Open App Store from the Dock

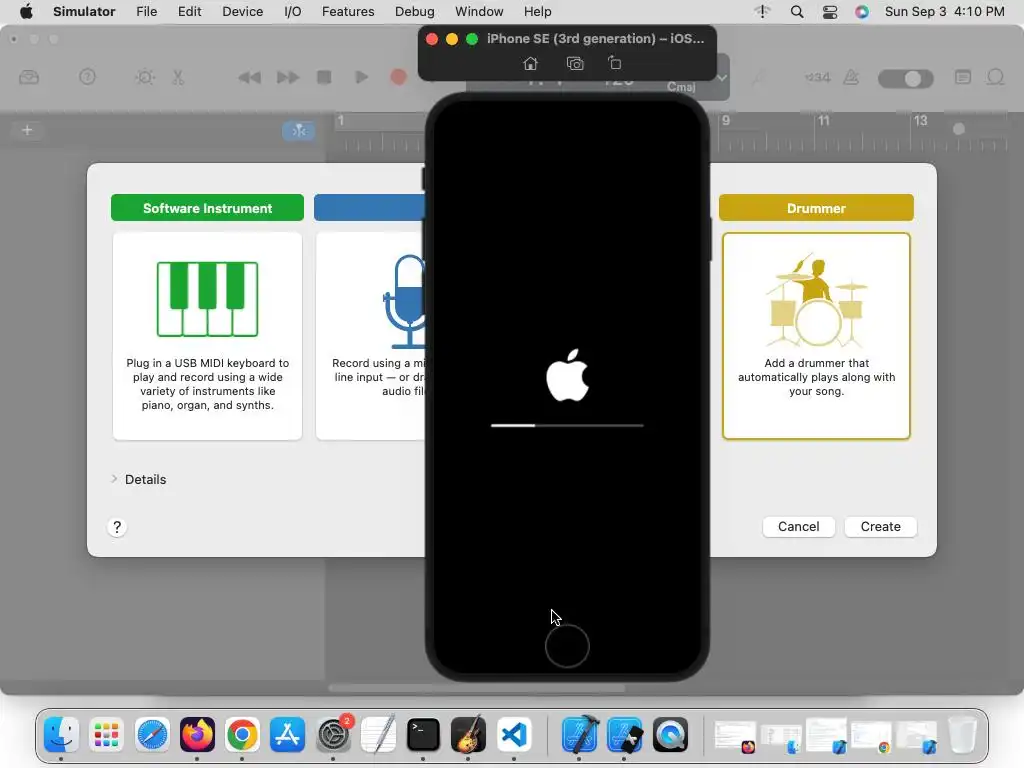(x=287, y=735)
